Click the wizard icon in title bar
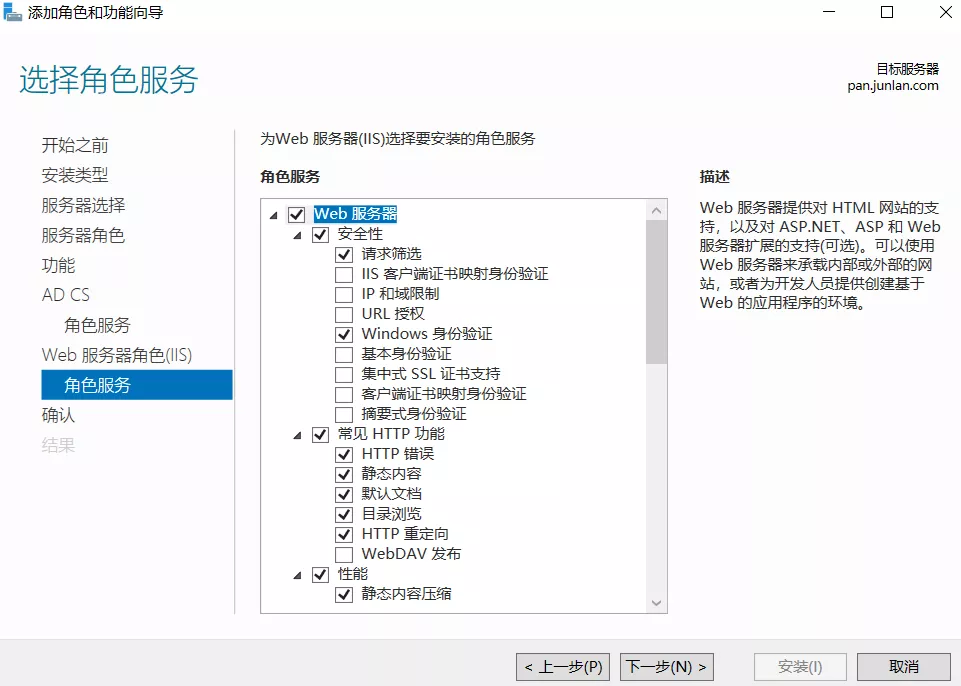The height and width of the screenshot is (686, 961). point(13,13)
